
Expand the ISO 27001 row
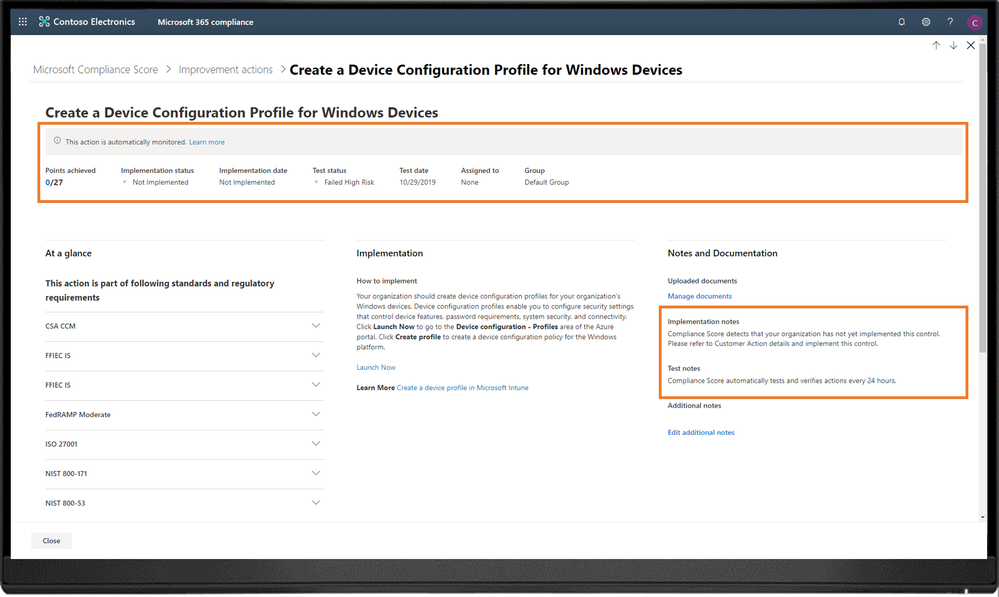[316, 444]
